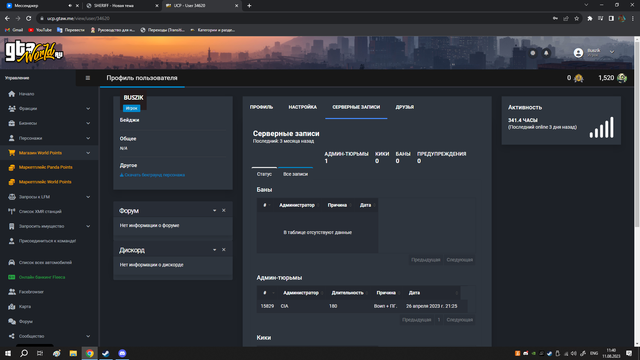Screen dimensions: 640x360
Task: Expand the Запросить имущество chevron
Action: point(88,226)
